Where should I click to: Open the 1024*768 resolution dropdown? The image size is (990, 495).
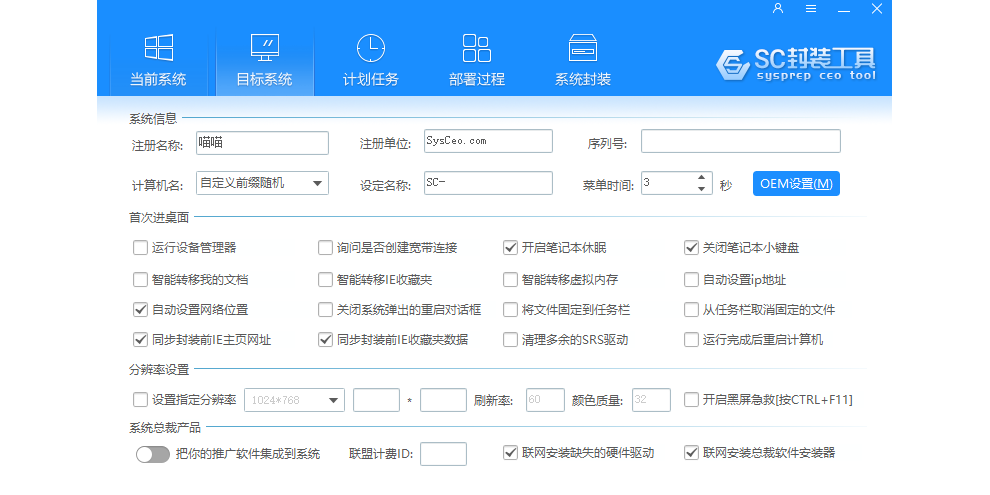(x=333, y=400)
